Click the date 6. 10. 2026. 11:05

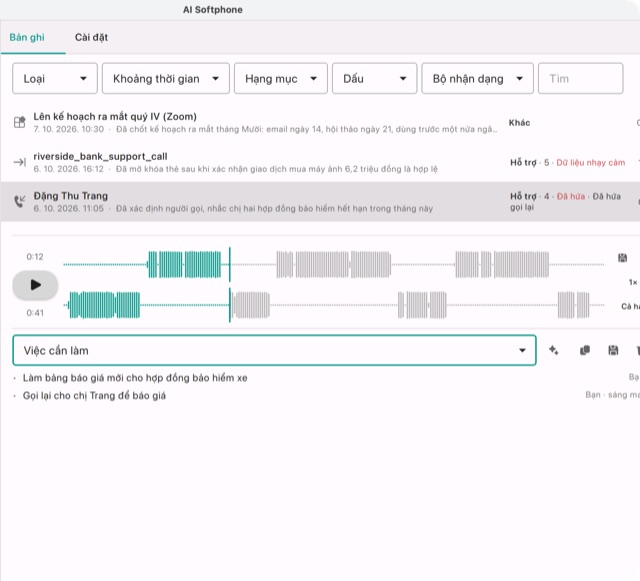[69, 209]
